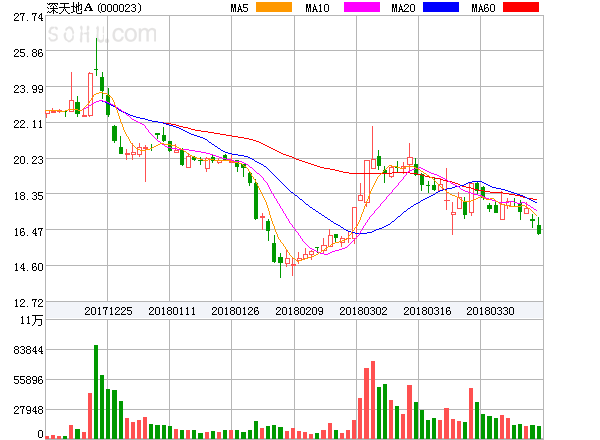This screenshot has height=440, width=600.
Task: Select the 20180209 date marker
Action: point(299,311)
